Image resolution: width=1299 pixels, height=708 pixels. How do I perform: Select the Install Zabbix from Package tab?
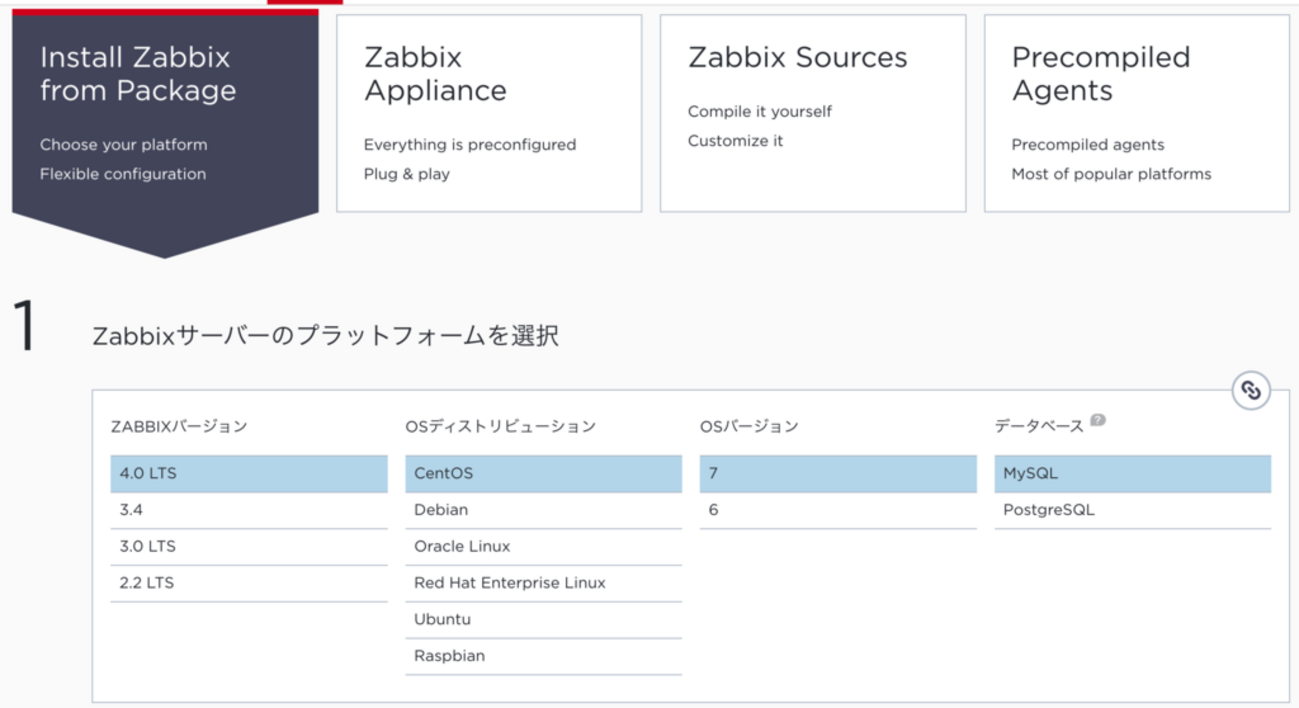coord(165,113)
